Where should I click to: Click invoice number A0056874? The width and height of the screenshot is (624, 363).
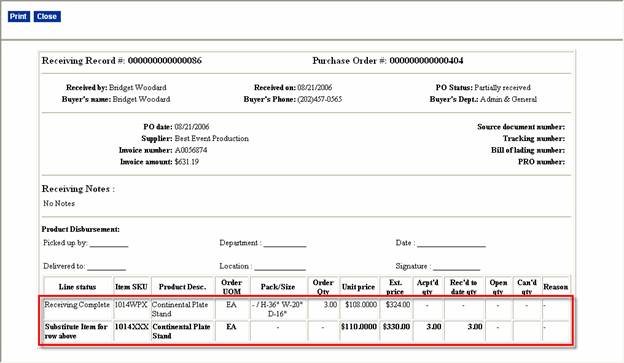click(x=191, y=150)
